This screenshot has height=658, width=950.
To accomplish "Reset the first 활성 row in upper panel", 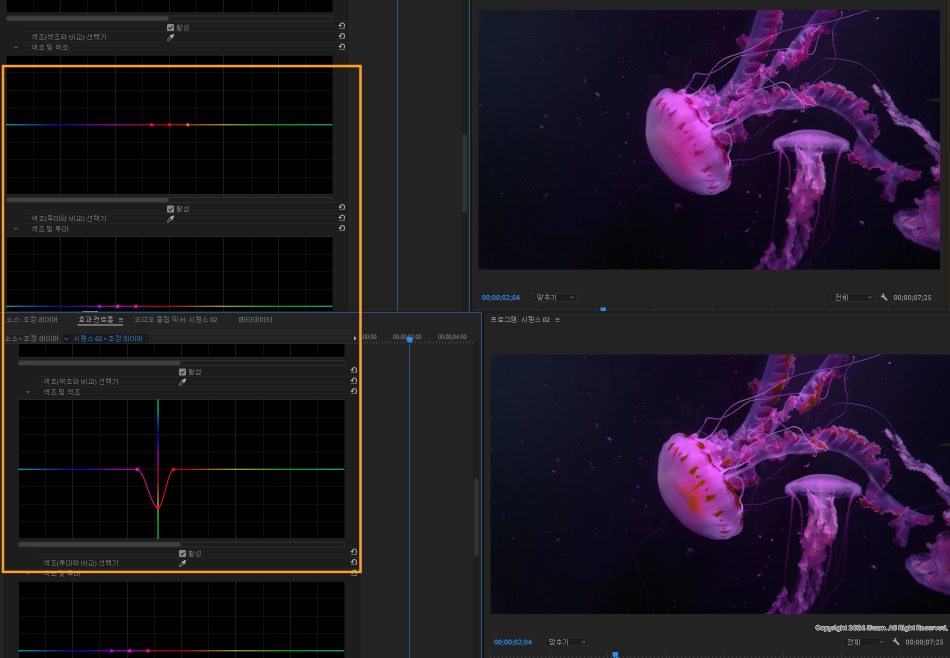I will point(342,26).
